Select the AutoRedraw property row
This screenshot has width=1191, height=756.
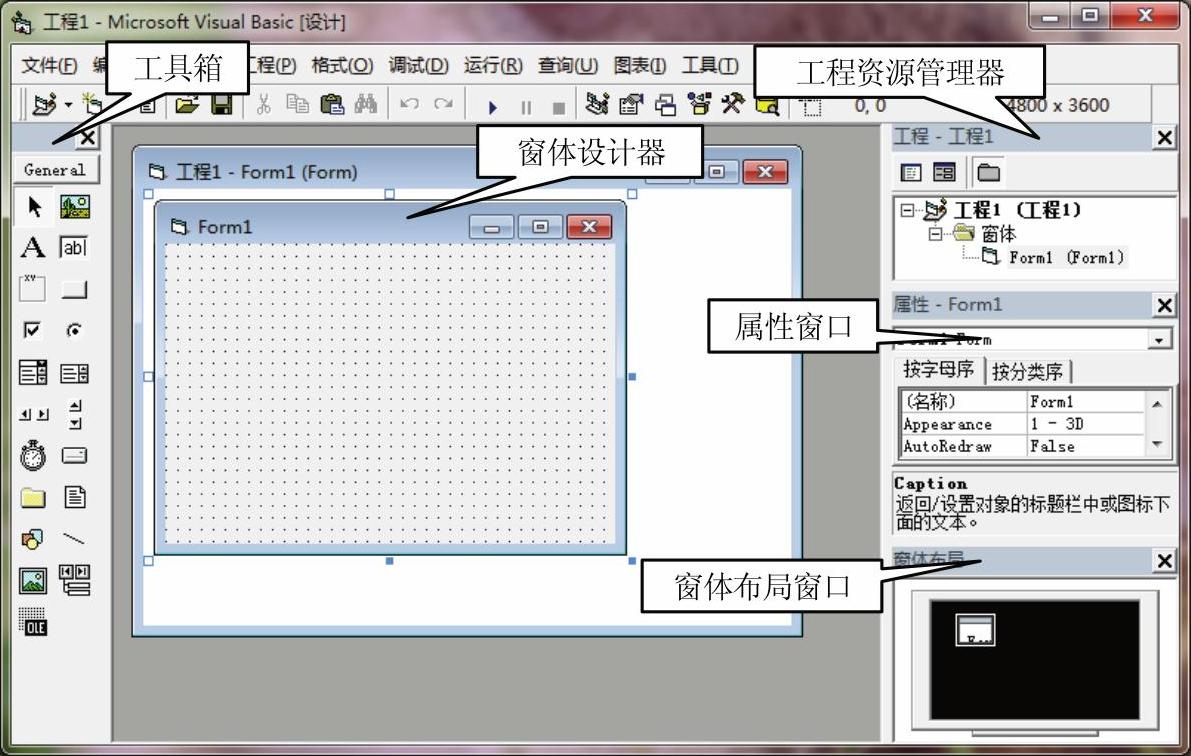(x=1022, y=446)
